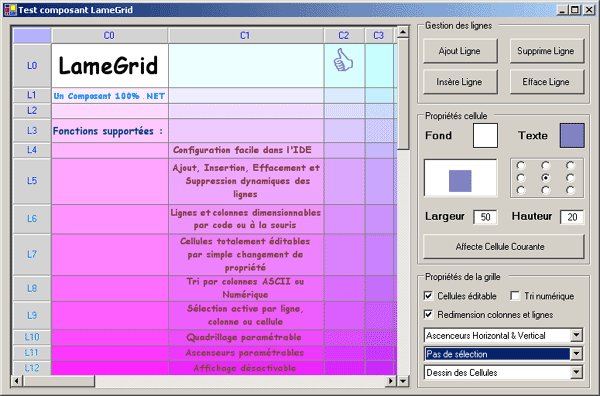Click the L12 row header
600x396 pixels.
[32, 368]
